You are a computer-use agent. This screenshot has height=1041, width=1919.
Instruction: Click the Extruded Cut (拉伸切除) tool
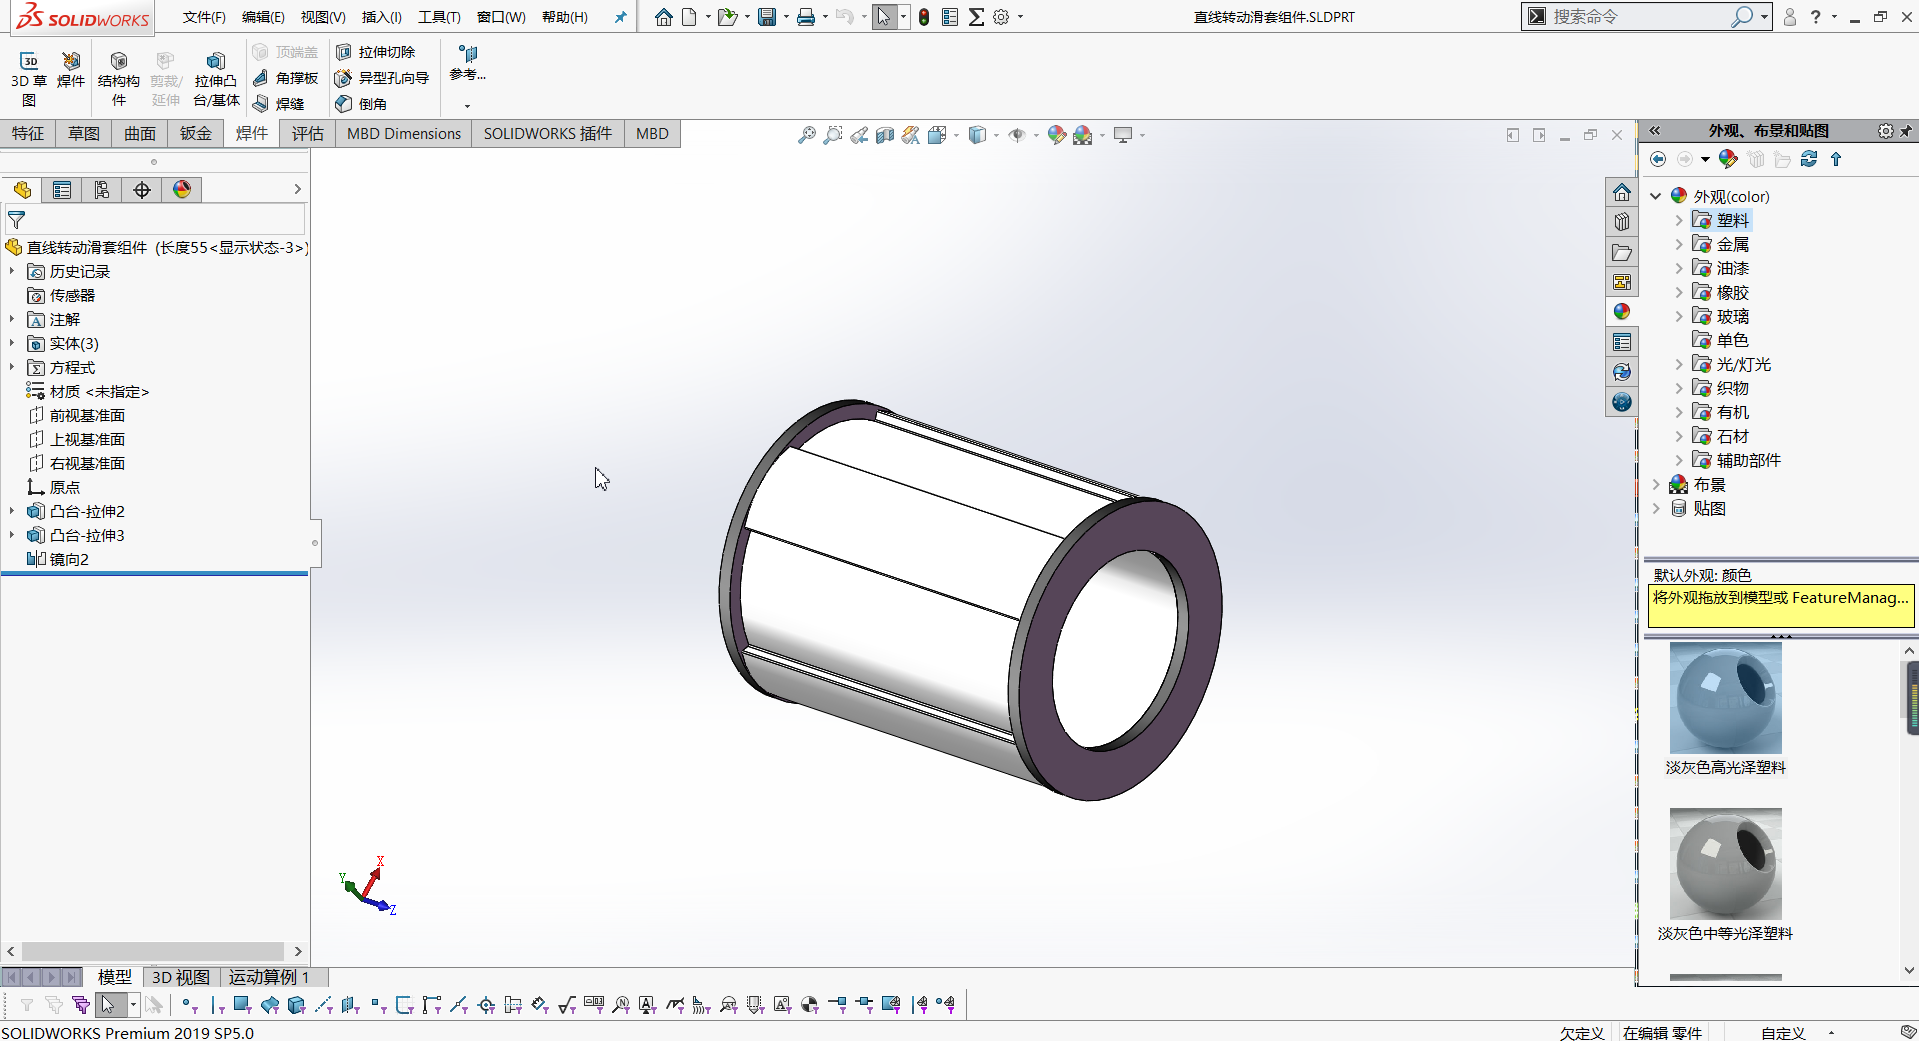tap(375, 52)
